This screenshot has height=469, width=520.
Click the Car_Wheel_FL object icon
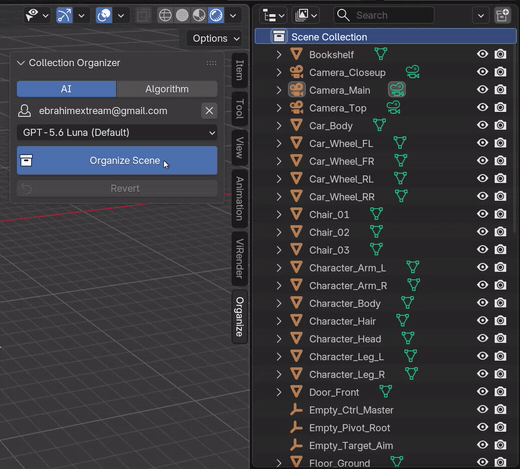296,143
